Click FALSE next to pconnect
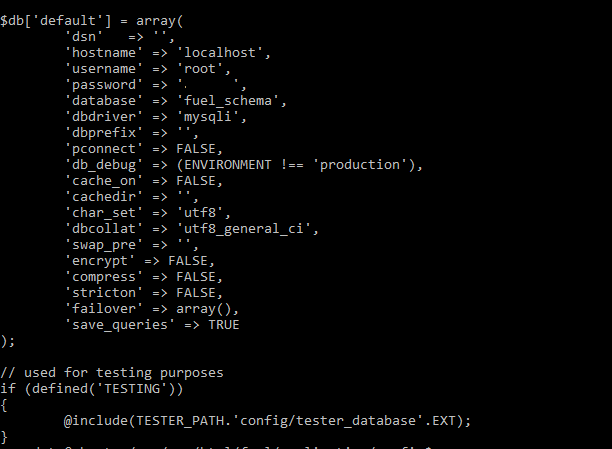The width and height of the screenshot is (612, 449). [196, 149]
